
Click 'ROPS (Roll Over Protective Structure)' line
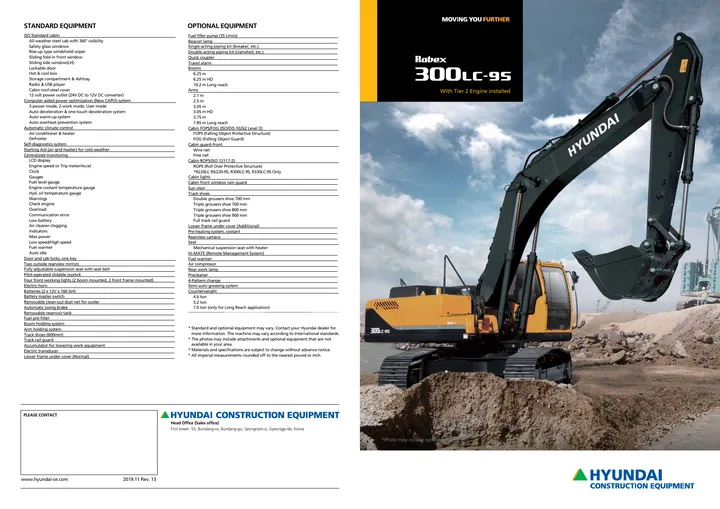pyautogui.click(x=227, y=166)
